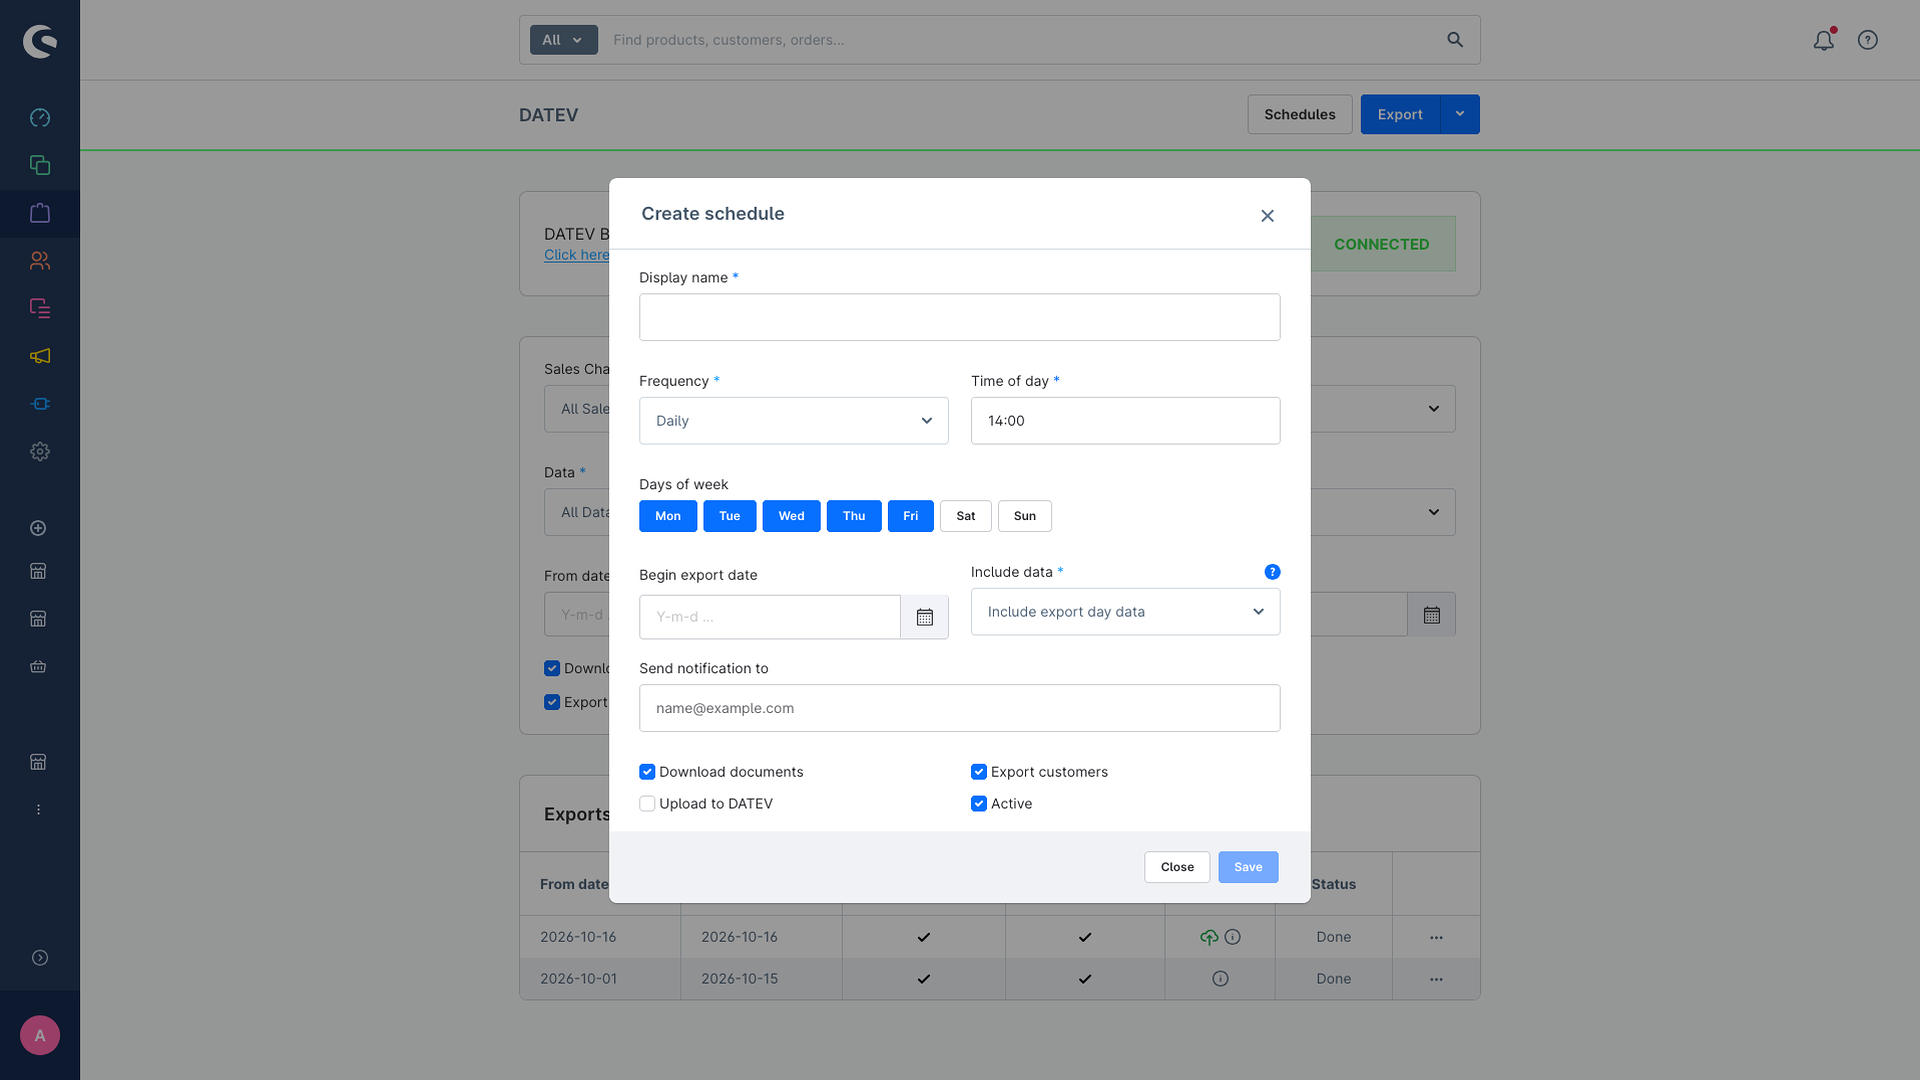Click the search magnifier icon

pyautogui.click(x=1455, y=40)
